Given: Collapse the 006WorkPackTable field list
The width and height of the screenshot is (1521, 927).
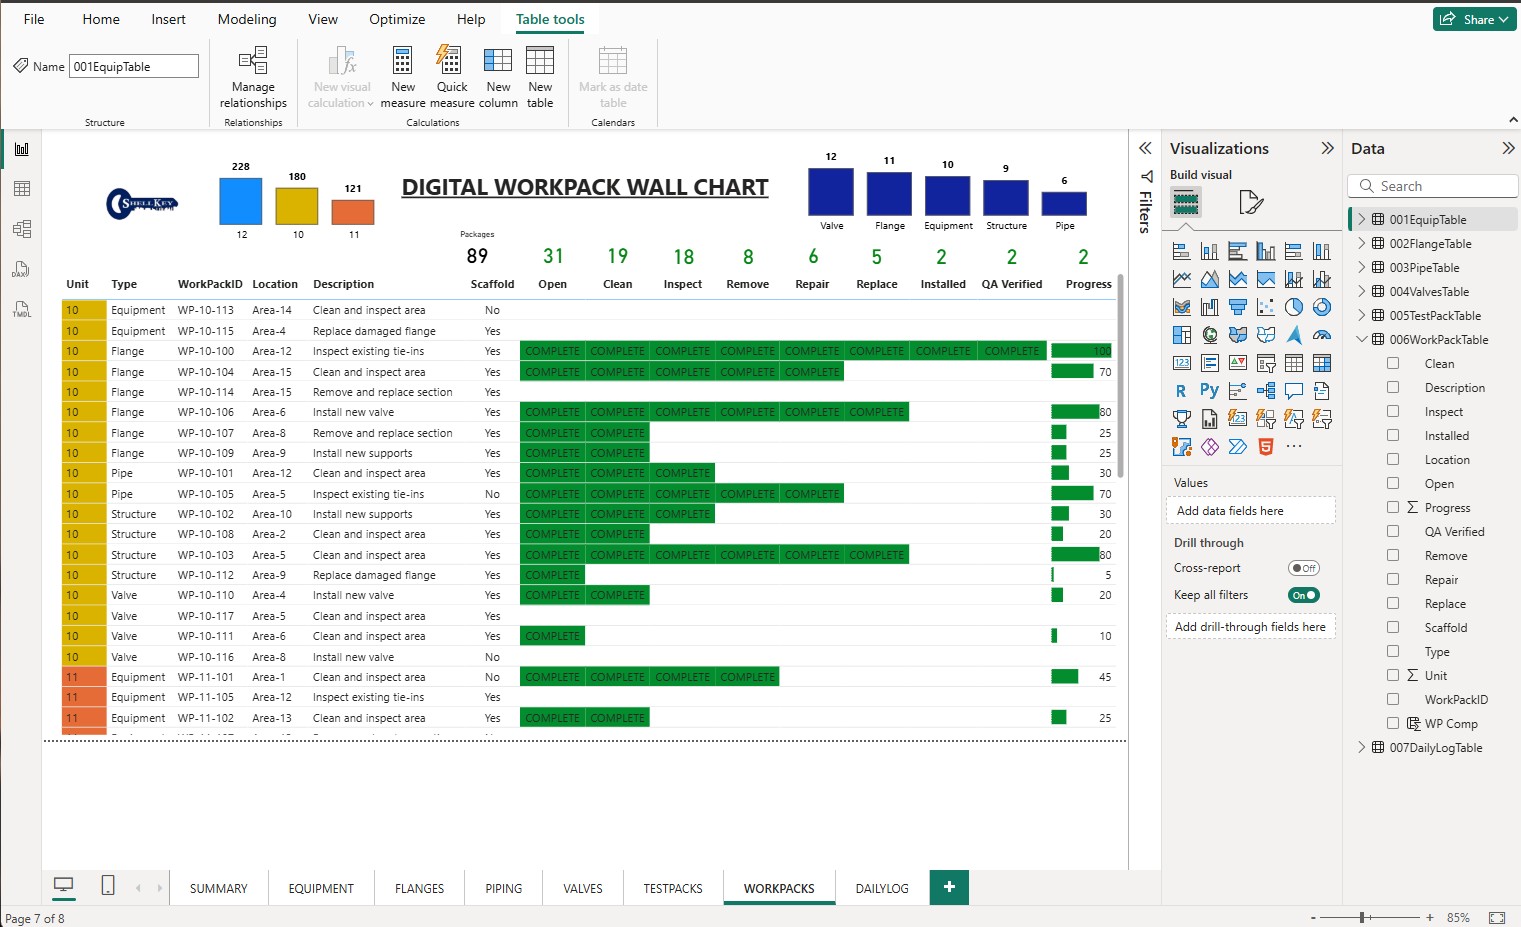Looking at the screenshot, I should [x=1362, y=339].
